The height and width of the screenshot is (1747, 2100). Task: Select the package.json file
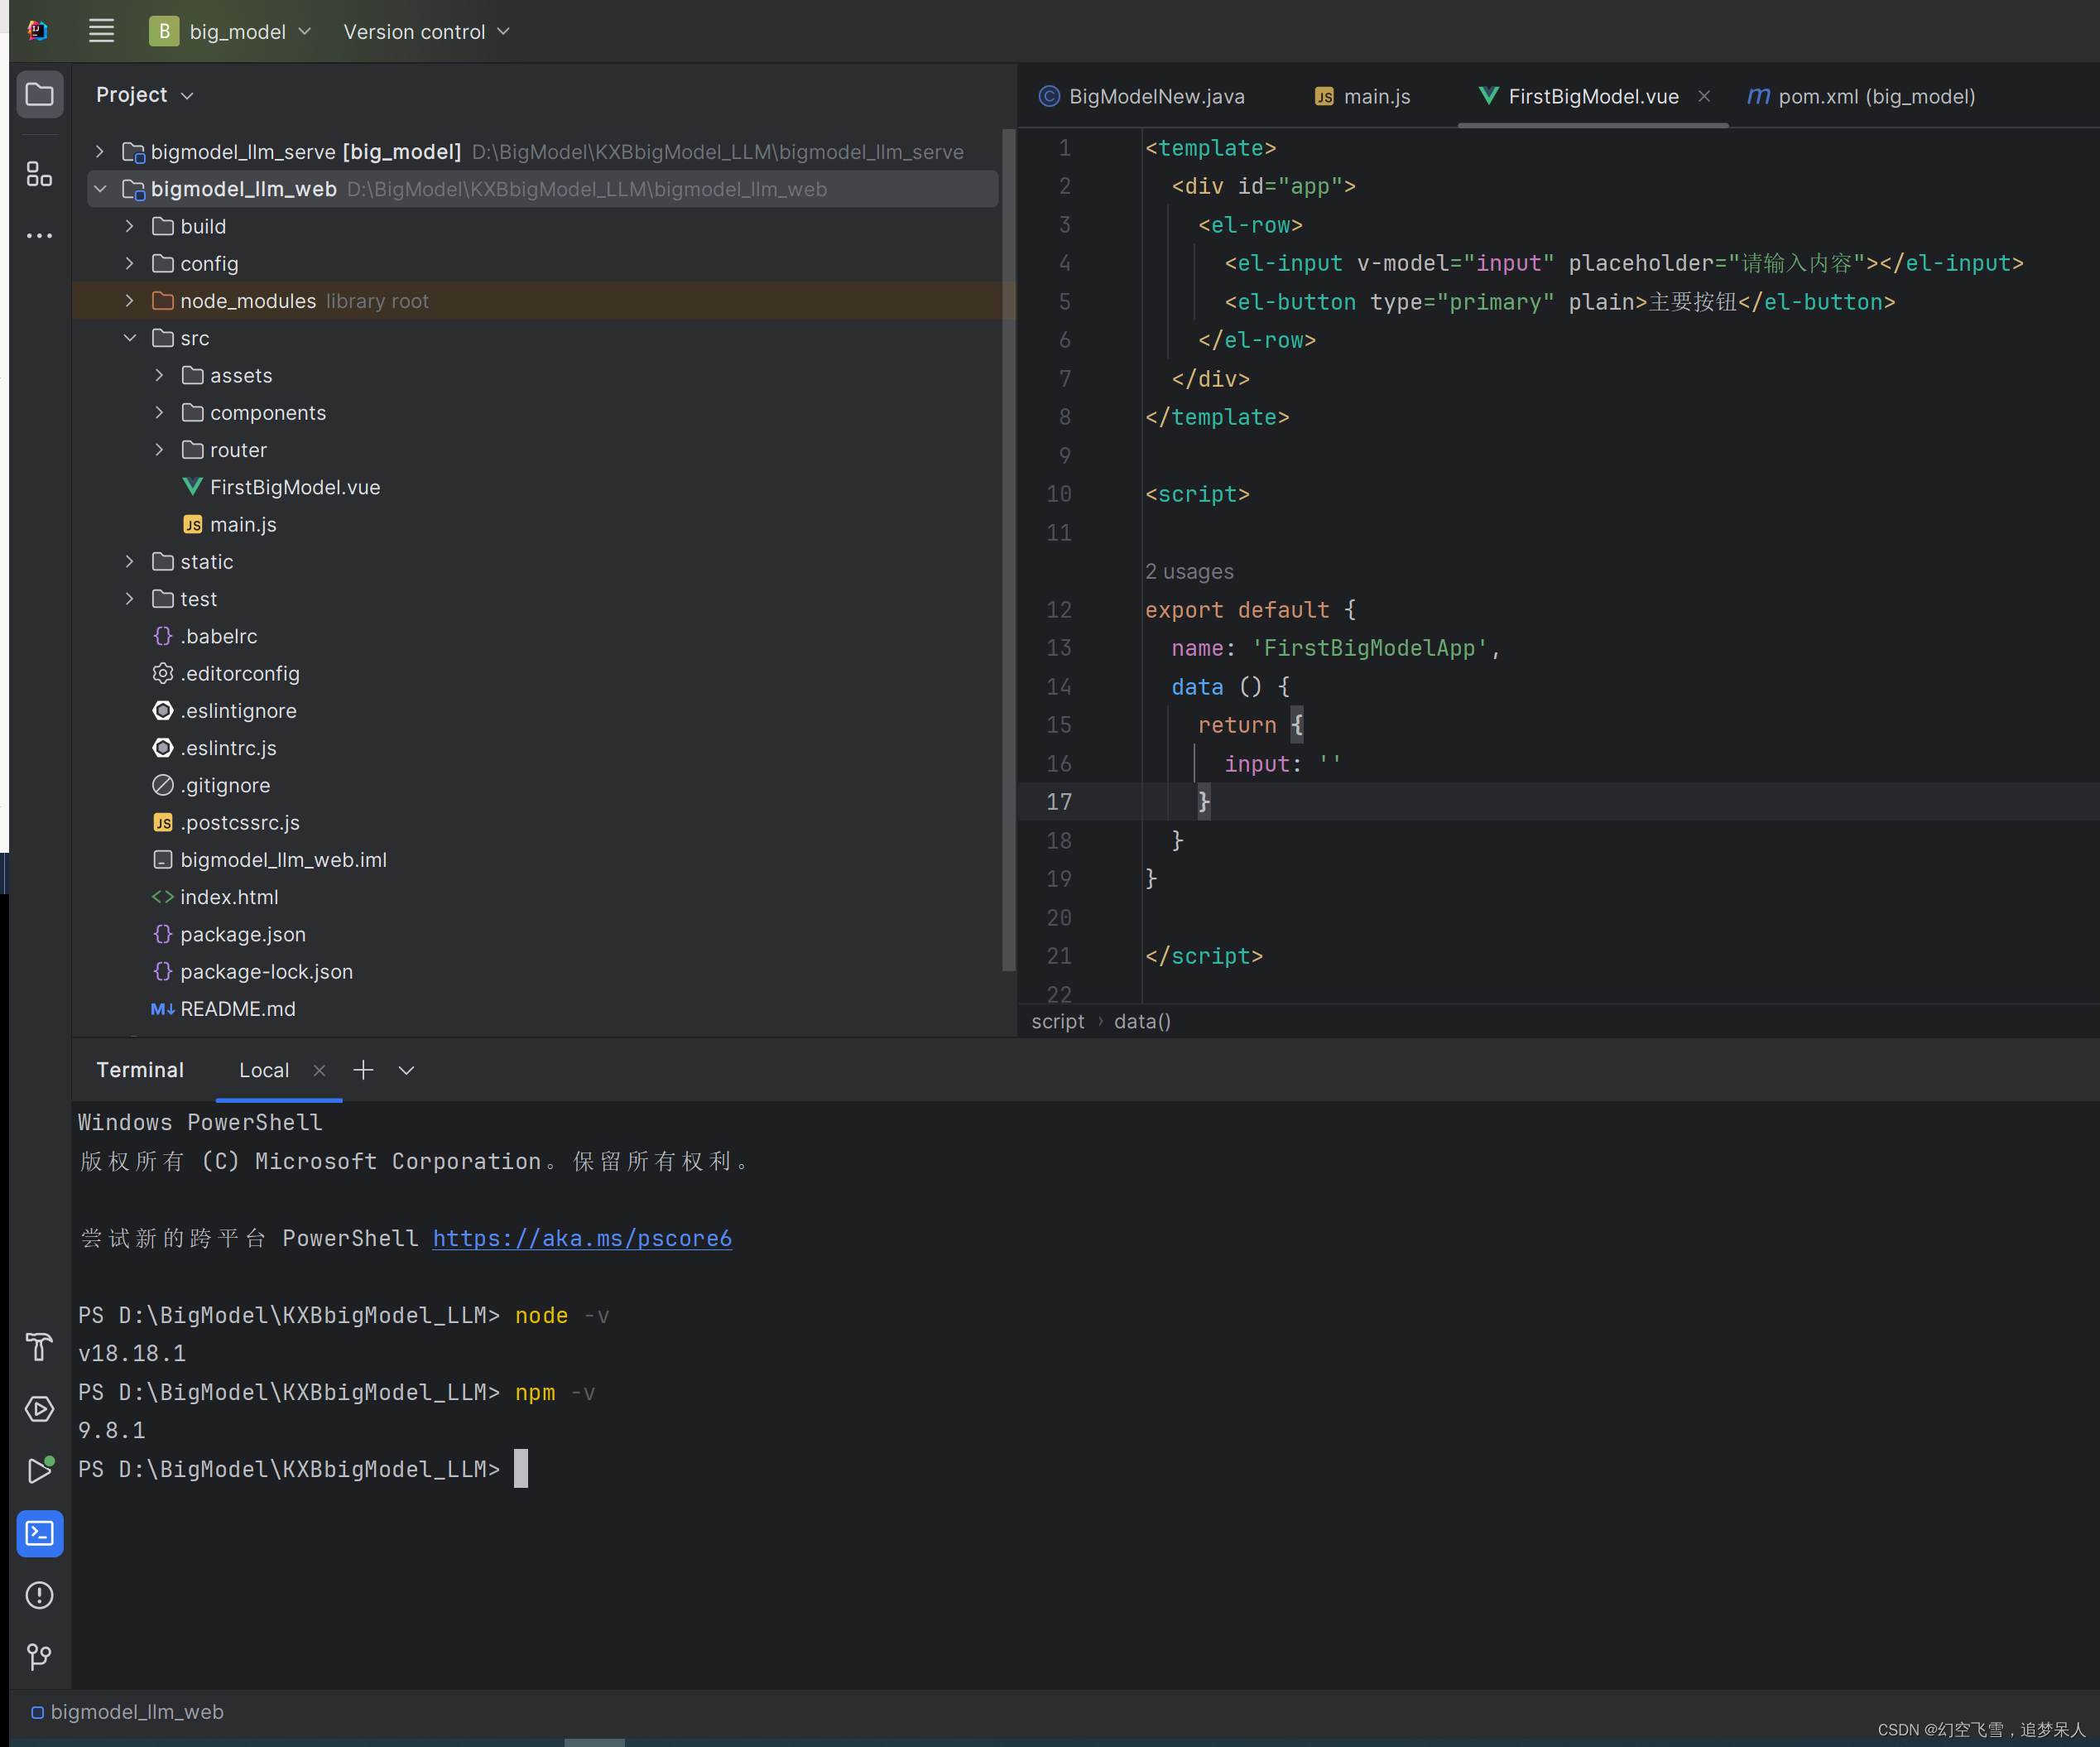pyautogui.click(x=229, y=934)
